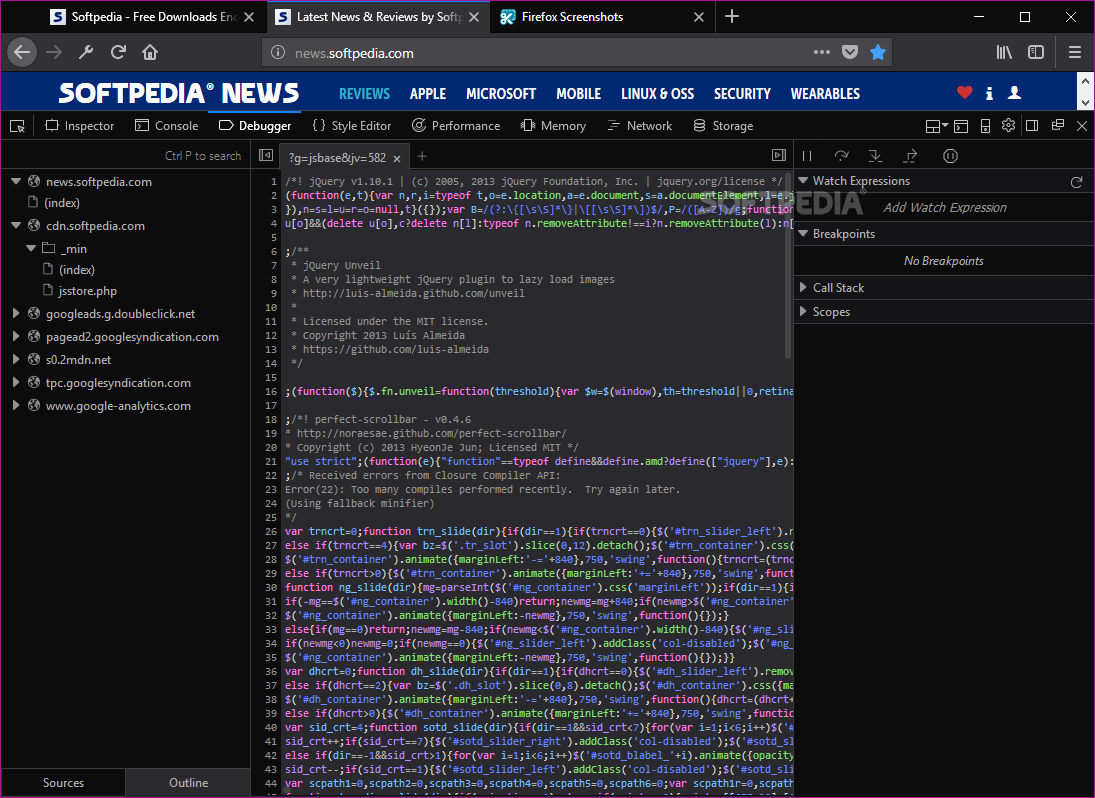Close the jsbase&jv=582 source tab

397,158
